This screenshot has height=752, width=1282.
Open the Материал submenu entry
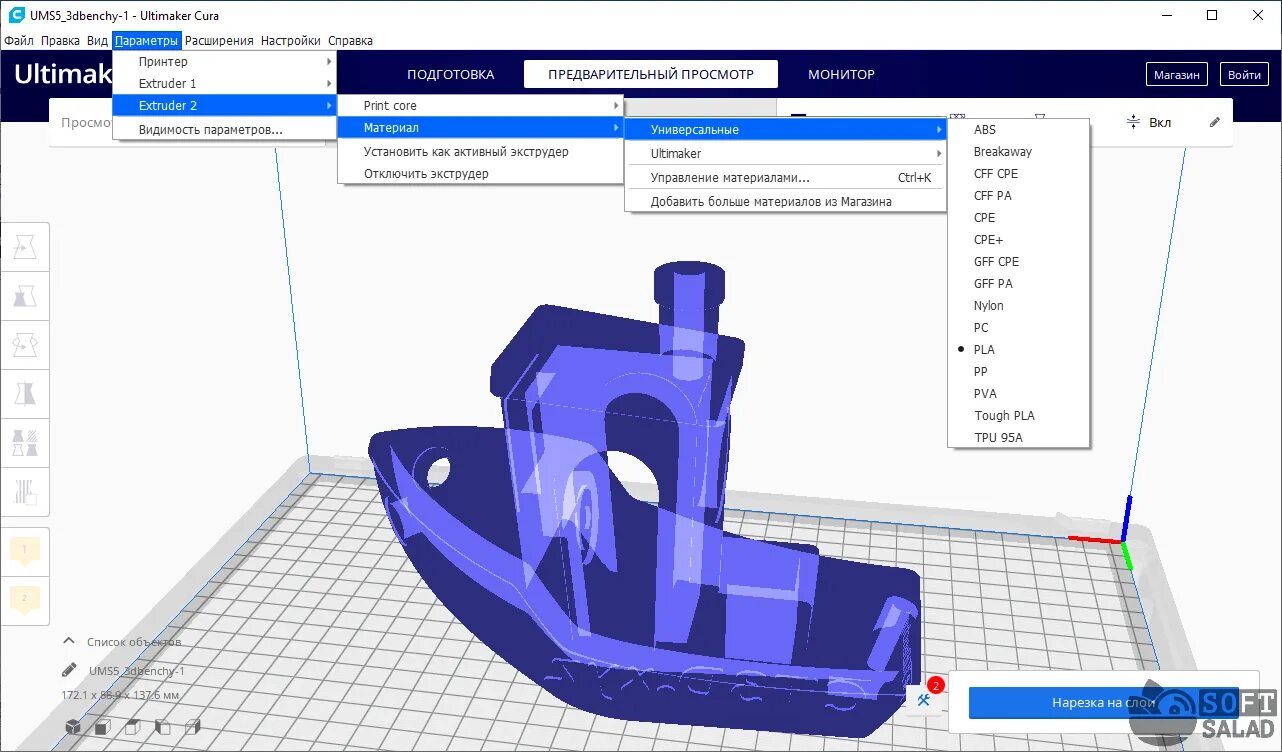coord(480,128)
